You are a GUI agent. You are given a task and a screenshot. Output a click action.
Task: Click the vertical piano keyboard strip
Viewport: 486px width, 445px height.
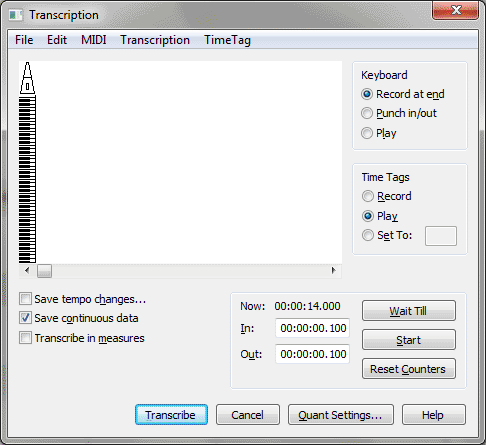click(x=27, y=179)
